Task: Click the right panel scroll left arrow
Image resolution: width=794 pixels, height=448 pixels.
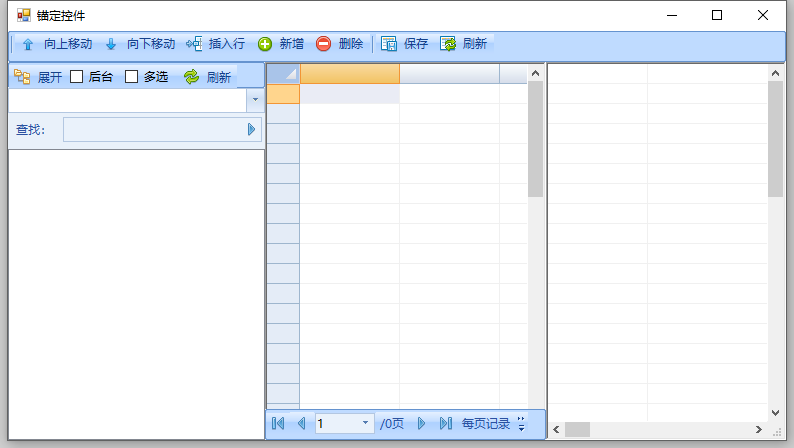Action: tap(556, 429)
